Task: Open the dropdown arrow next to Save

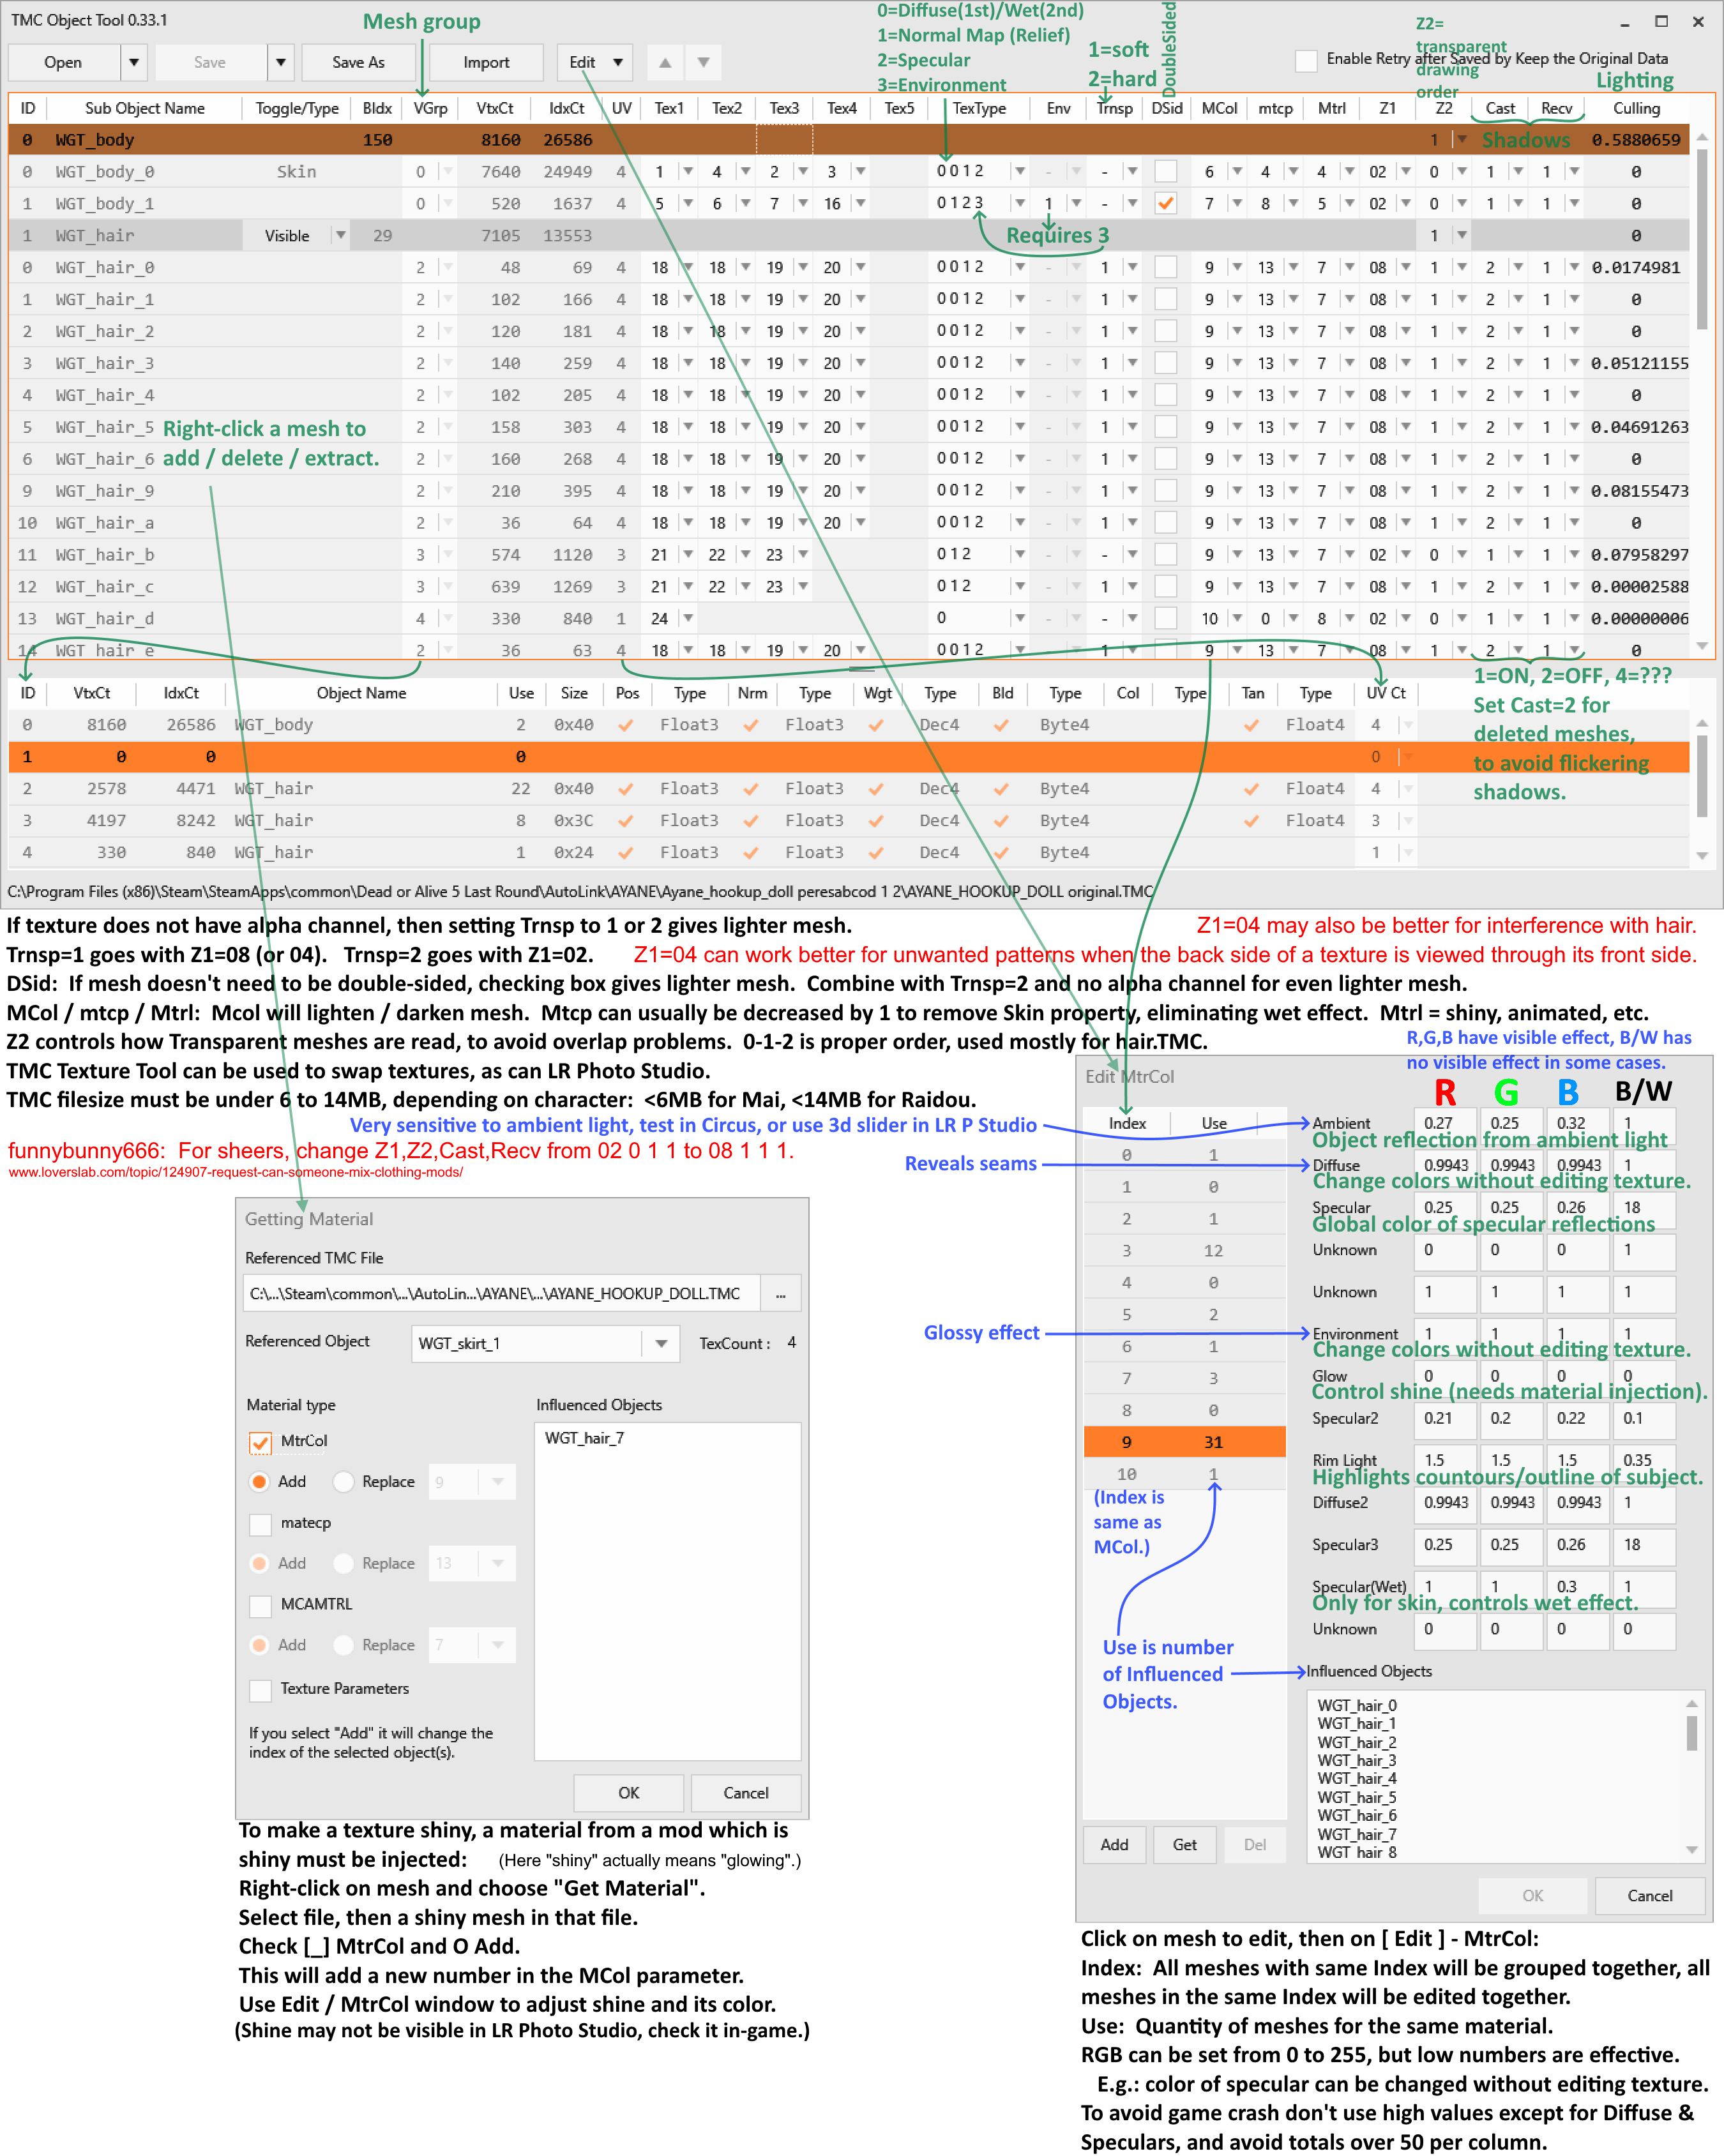Action: [x=281, y=62]
